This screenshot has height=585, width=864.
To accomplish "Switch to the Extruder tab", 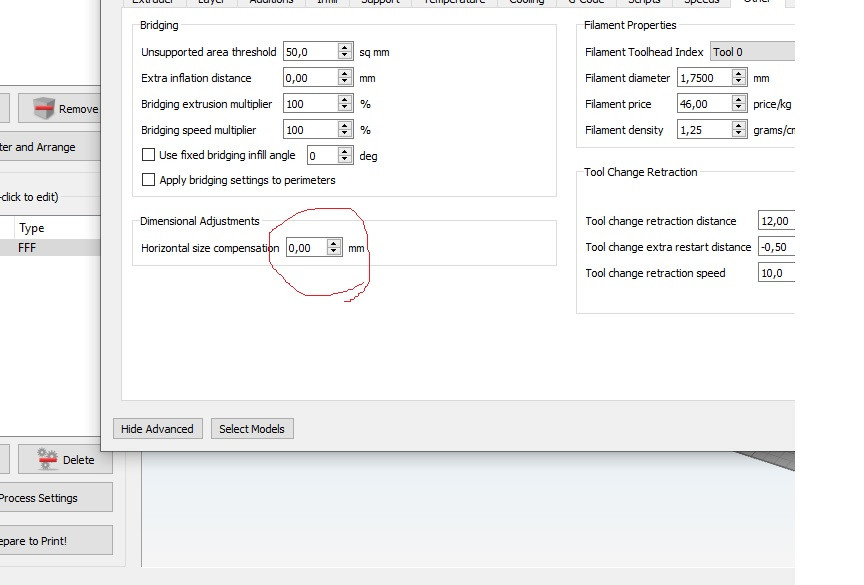I will (152, 3).
